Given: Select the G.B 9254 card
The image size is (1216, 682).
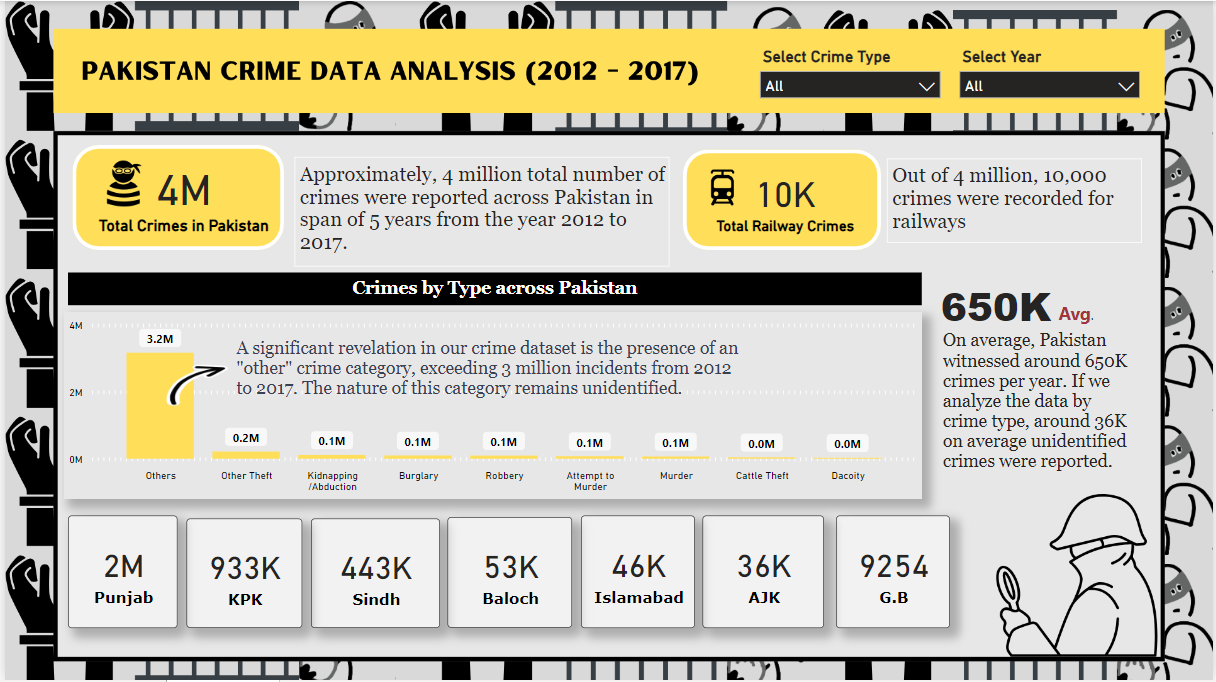Looking at the screenshot, I should 893,572.
